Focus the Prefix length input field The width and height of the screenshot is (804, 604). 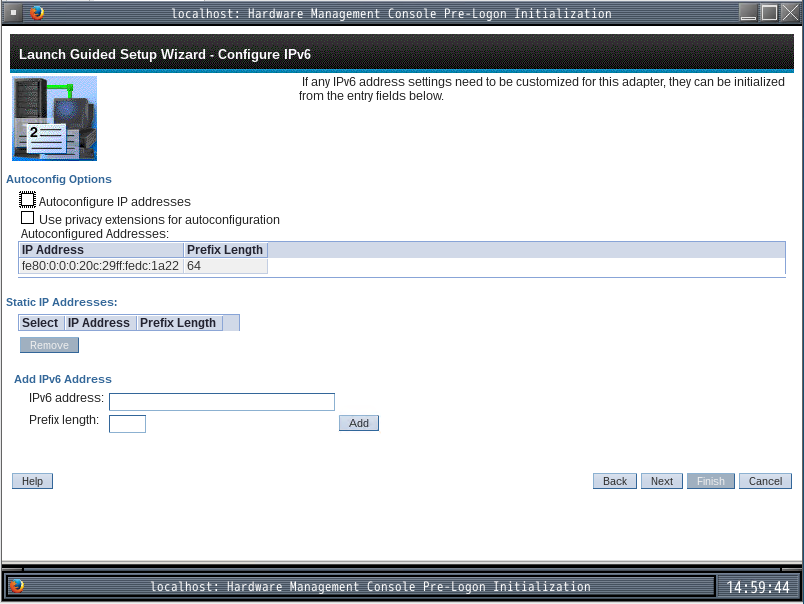(x=127, y=424)
